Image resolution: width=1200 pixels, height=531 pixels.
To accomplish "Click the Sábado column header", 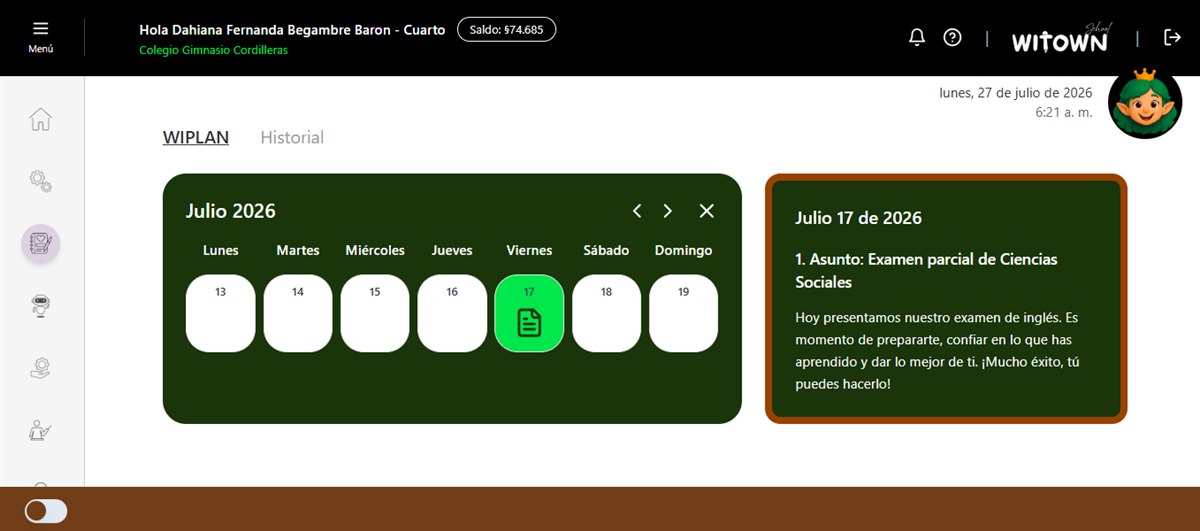I will tap(607, 250).
